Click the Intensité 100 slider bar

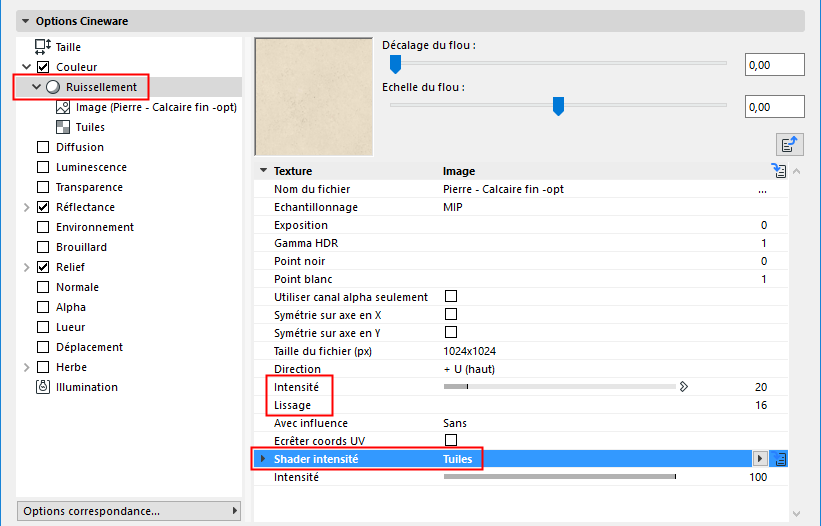point(560,477)
